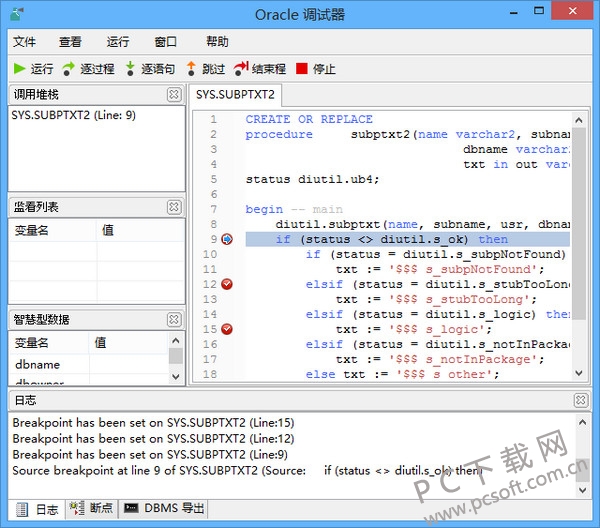Close the Call Stack (调用堆栈) panel
This screenshot has width=600, height=528.
click(x=174, y=94)
